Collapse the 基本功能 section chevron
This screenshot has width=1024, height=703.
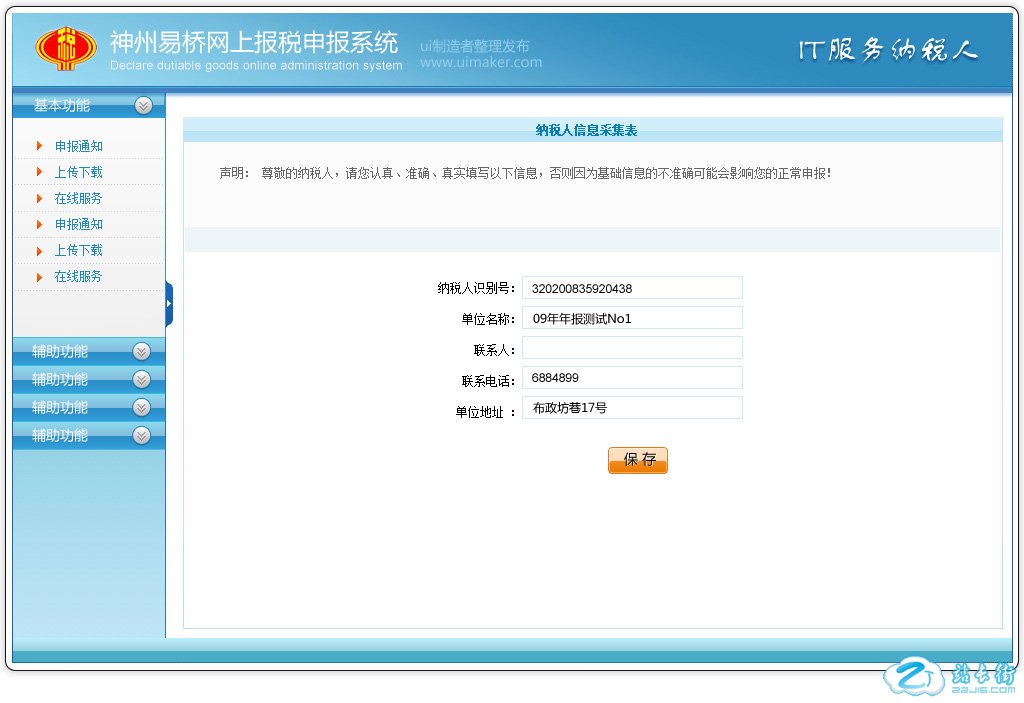[143, 105]
